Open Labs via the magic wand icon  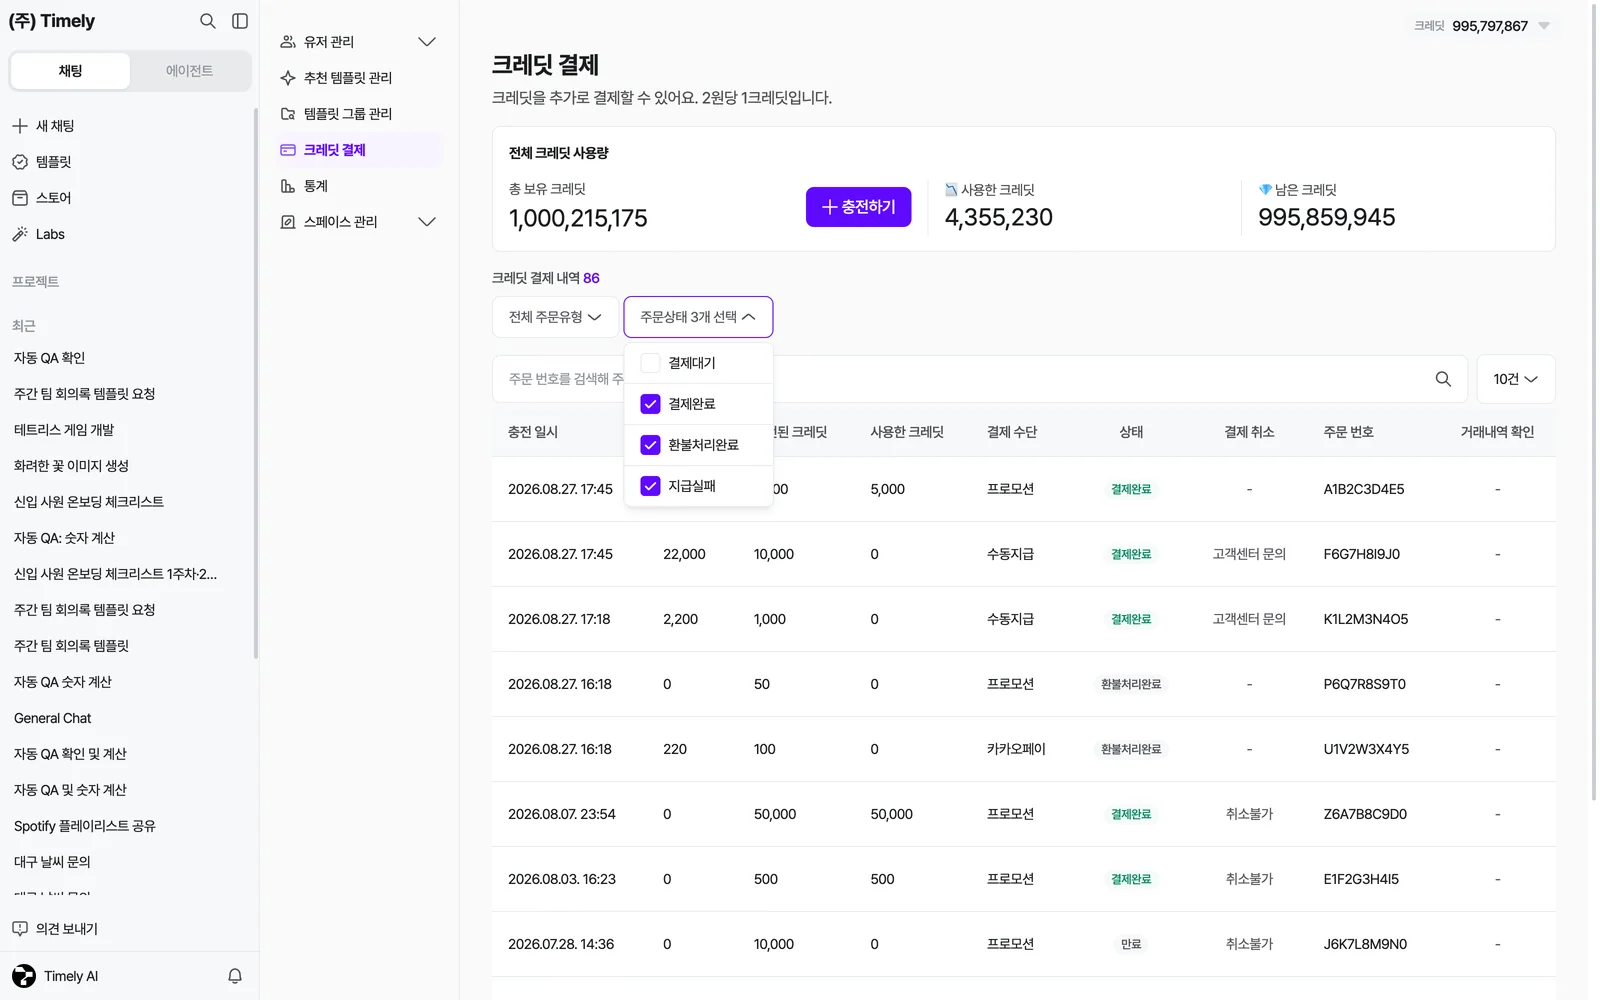[x=20, y=234]
